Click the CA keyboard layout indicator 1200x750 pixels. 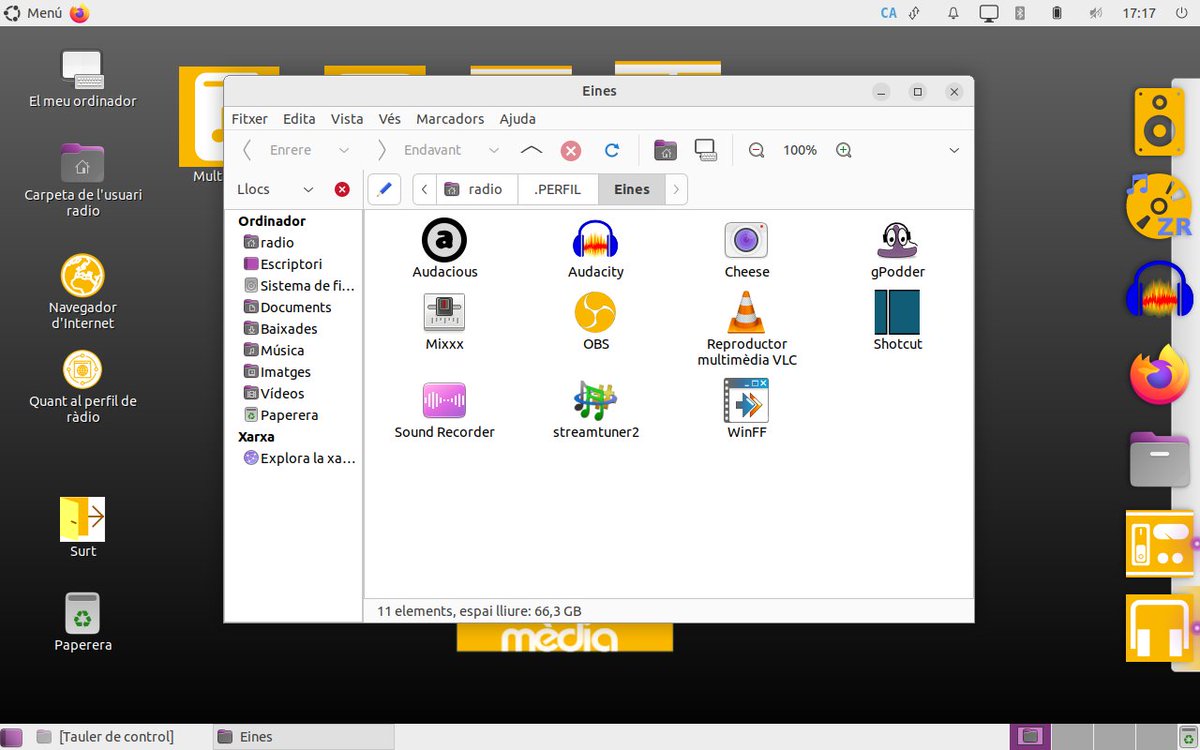tap(888, 13)
